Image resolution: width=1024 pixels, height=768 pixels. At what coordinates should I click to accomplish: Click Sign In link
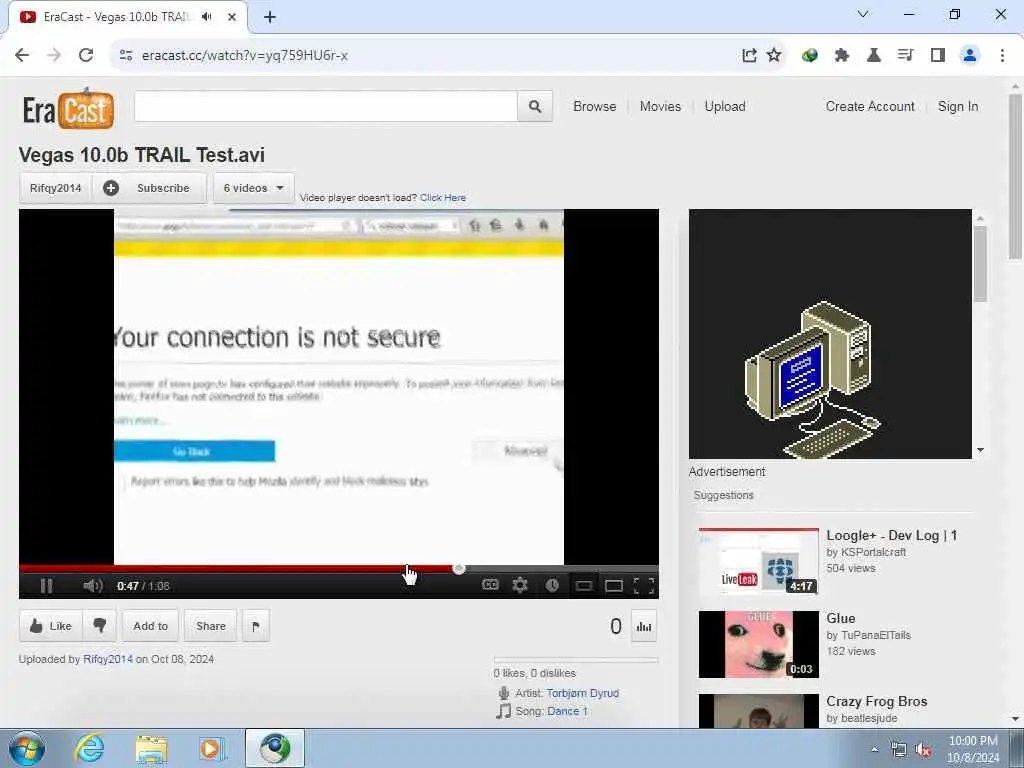[x=958, y=106]
